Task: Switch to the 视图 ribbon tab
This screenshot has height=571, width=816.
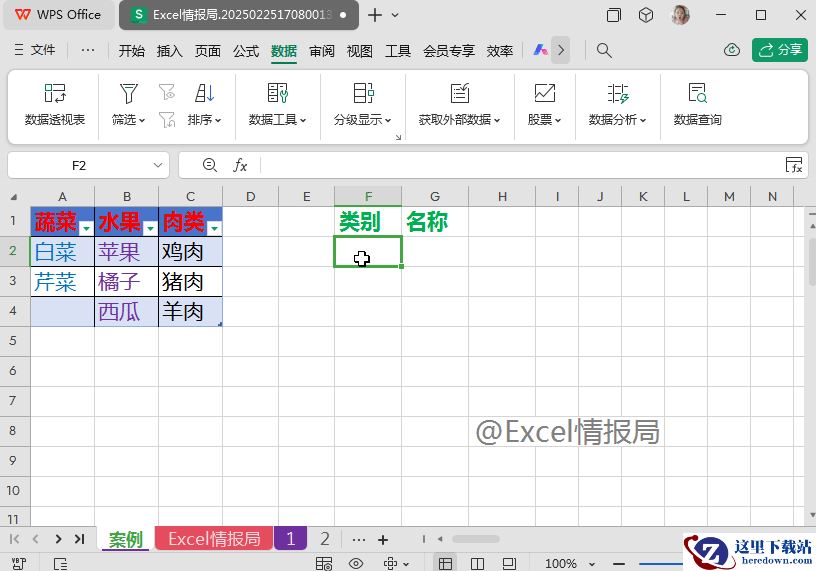Action: click(360, 50)
